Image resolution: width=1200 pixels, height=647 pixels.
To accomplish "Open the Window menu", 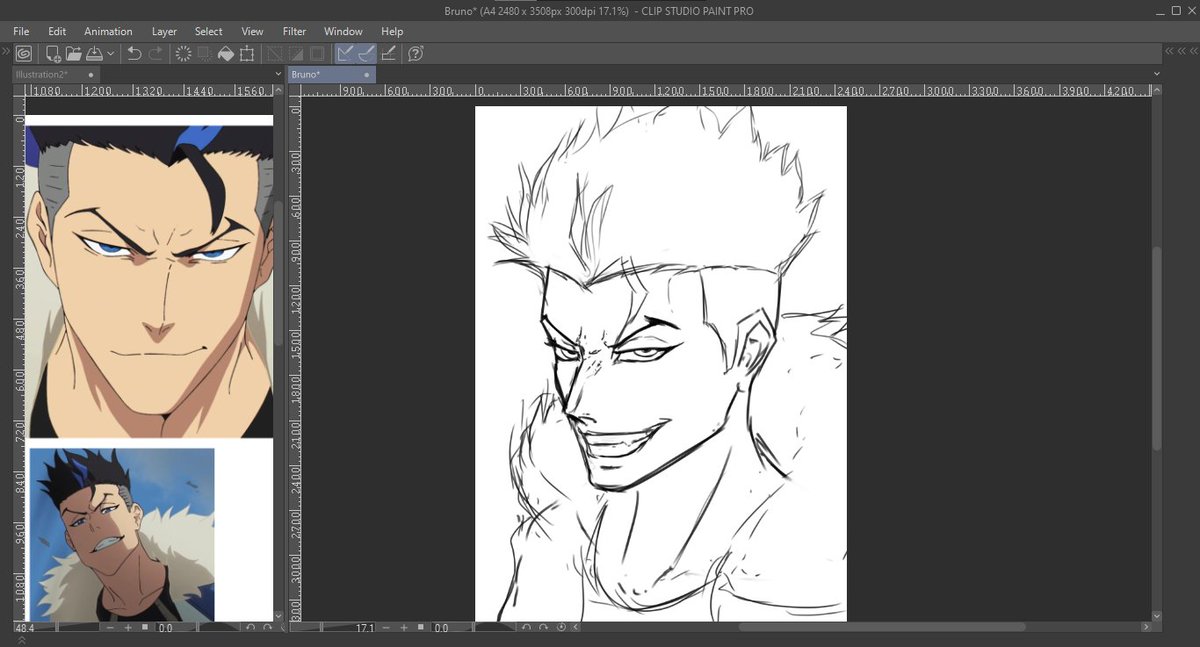I will coord(343,31).
